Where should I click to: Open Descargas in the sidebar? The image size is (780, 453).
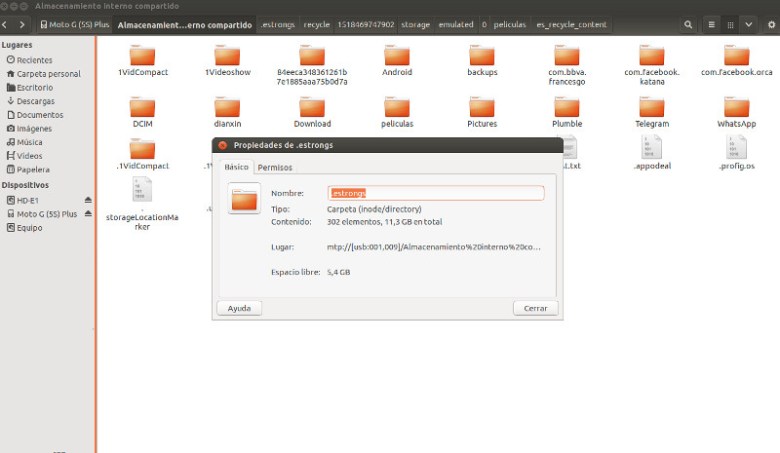(35, 101)
